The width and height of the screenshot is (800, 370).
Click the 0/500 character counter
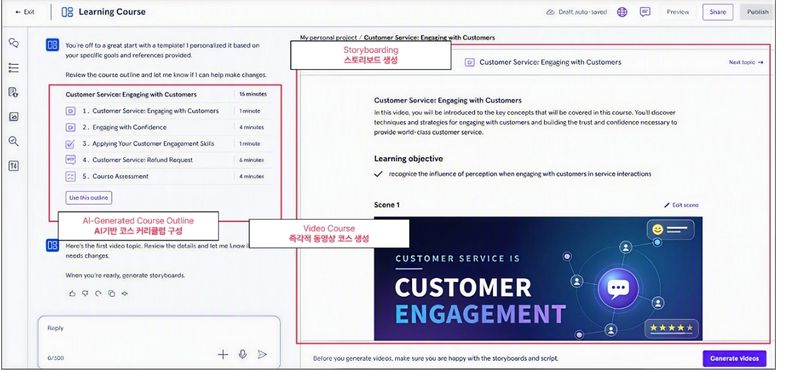(x=56, y=358)
